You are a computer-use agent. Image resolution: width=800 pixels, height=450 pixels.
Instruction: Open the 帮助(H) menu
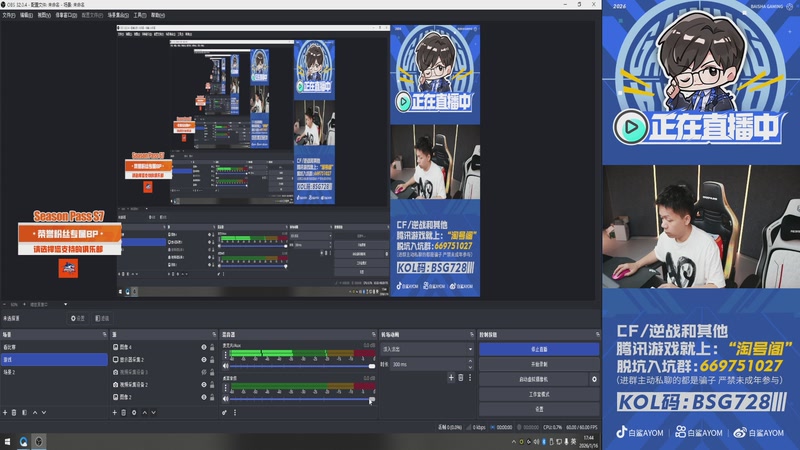158,15
